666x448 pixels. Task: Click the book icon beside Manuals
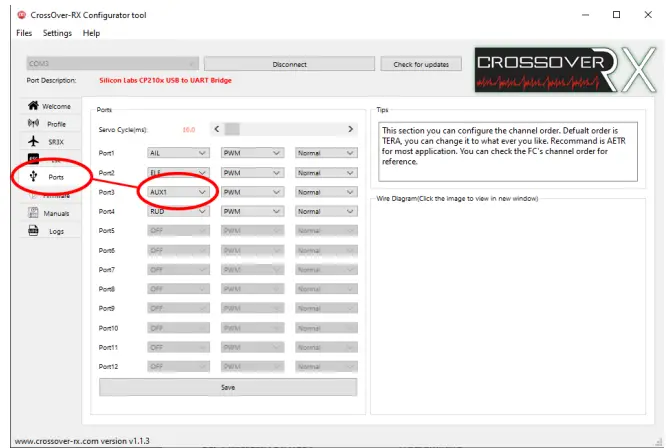click(x=33, y=212)
